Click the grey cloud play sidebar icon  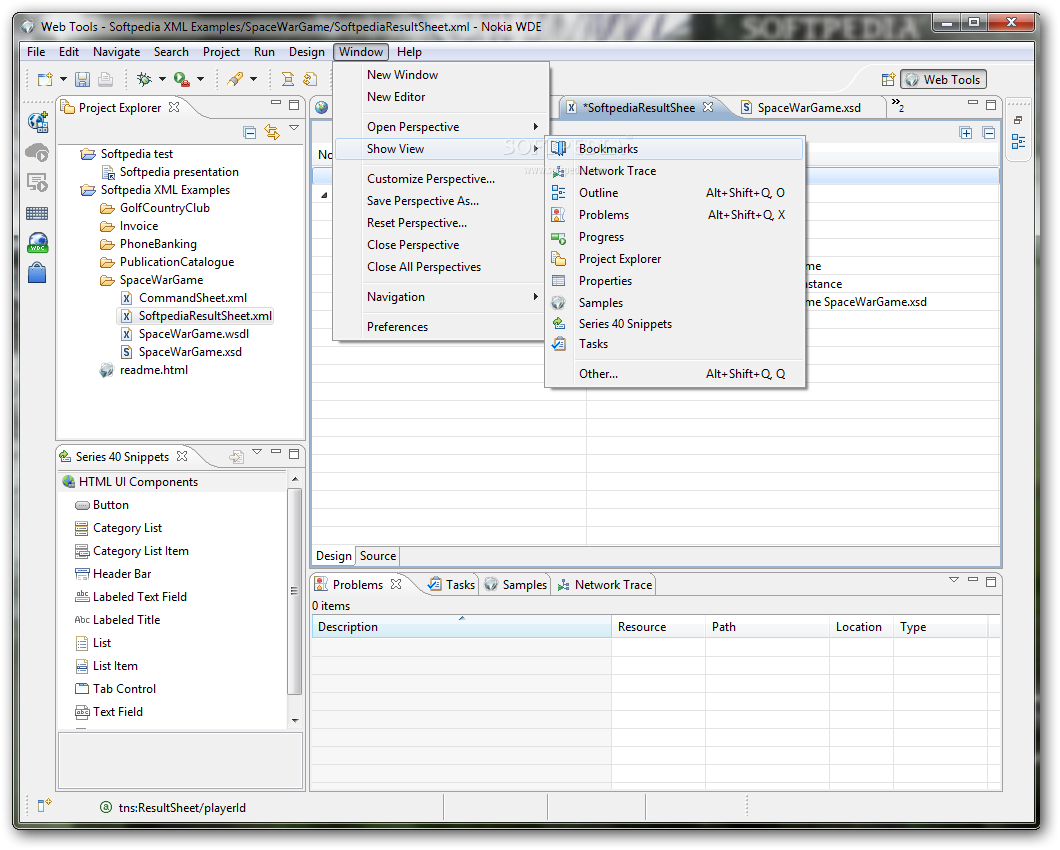37,152
